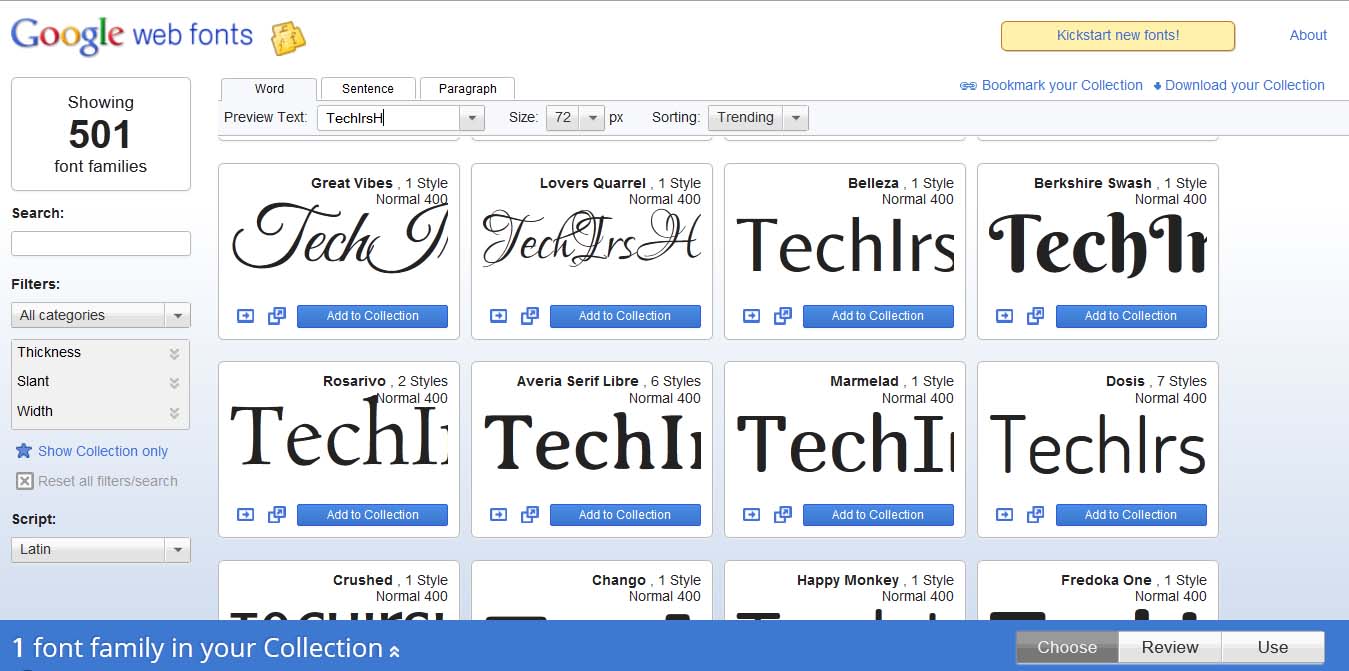
Task: Click the Marmelad font preview
Action: 845,445
